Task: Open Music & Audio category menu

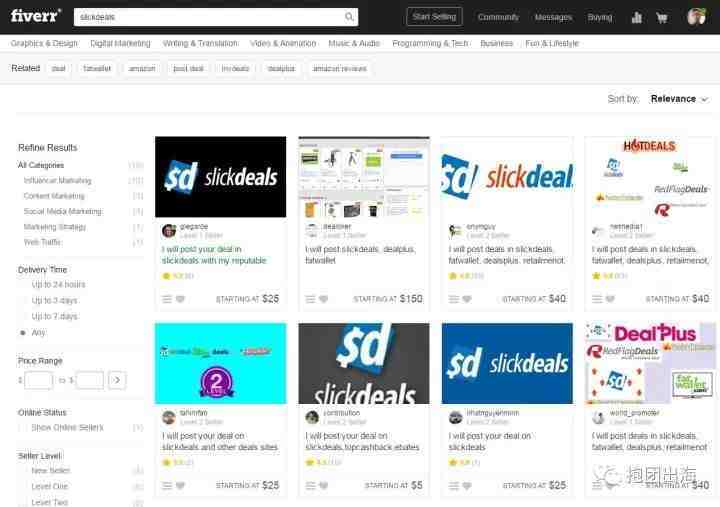Action: pyautogui.click(x=354, y=43)
